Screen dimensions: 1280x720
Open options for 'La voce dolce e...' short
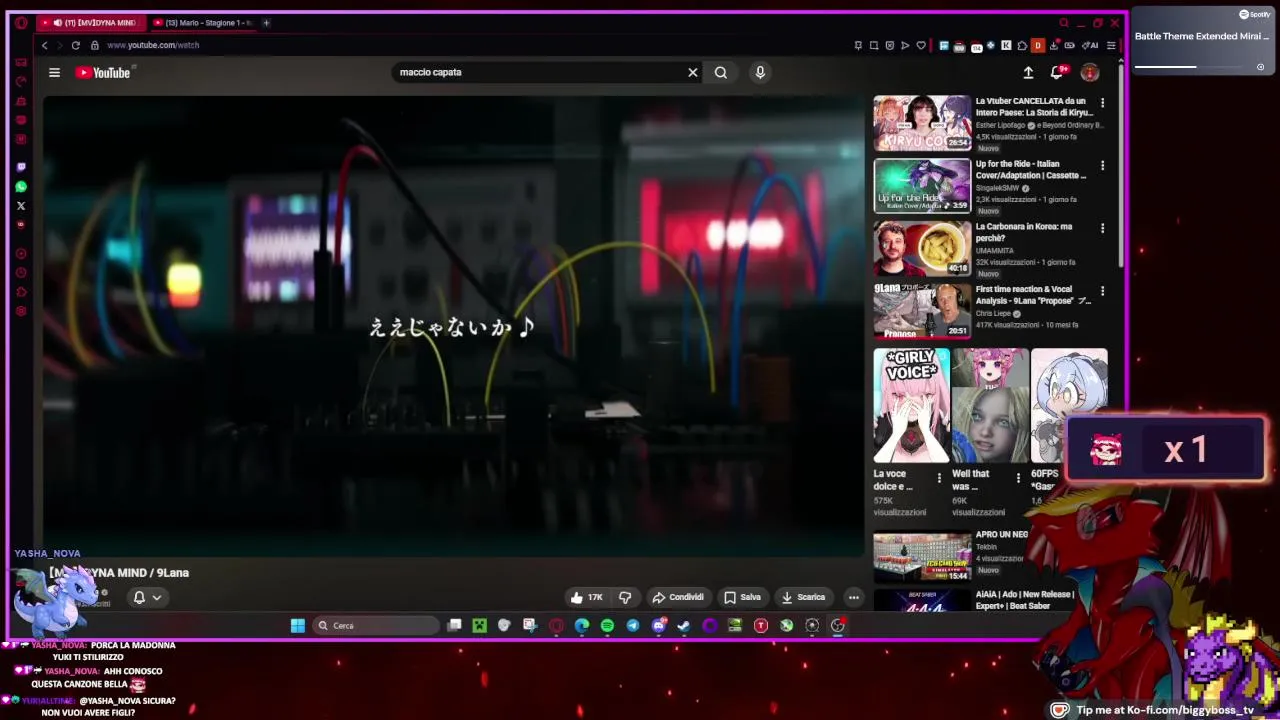(x=939, y=478)
